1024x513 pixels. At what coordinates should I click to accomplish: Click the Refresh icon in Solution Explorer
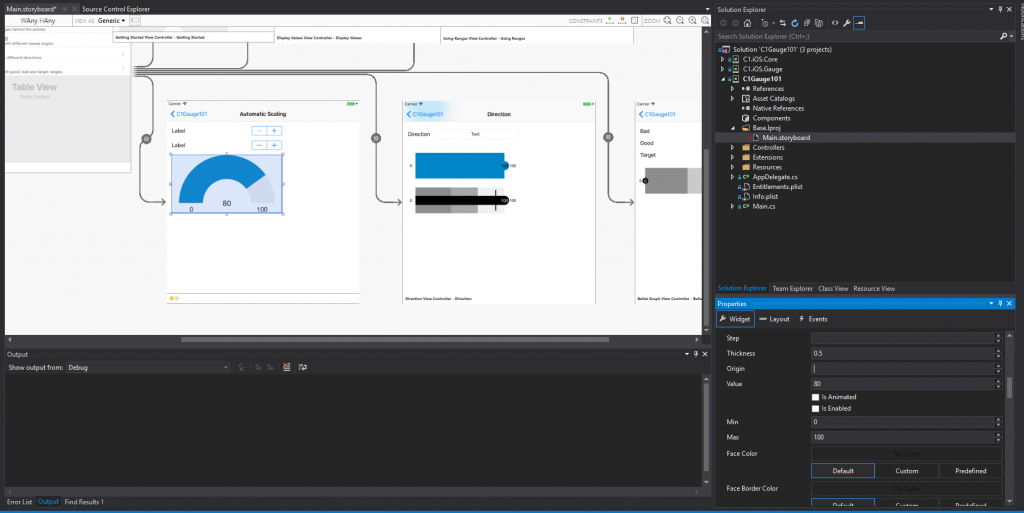(x=795, y=23)
